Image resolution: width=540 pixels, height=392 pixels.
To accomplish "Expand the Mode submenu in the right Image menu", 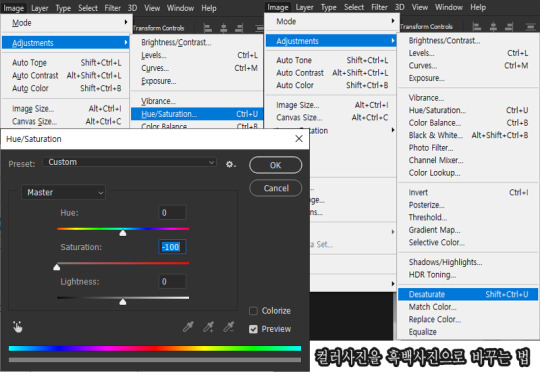I will [x=331, y=21].
